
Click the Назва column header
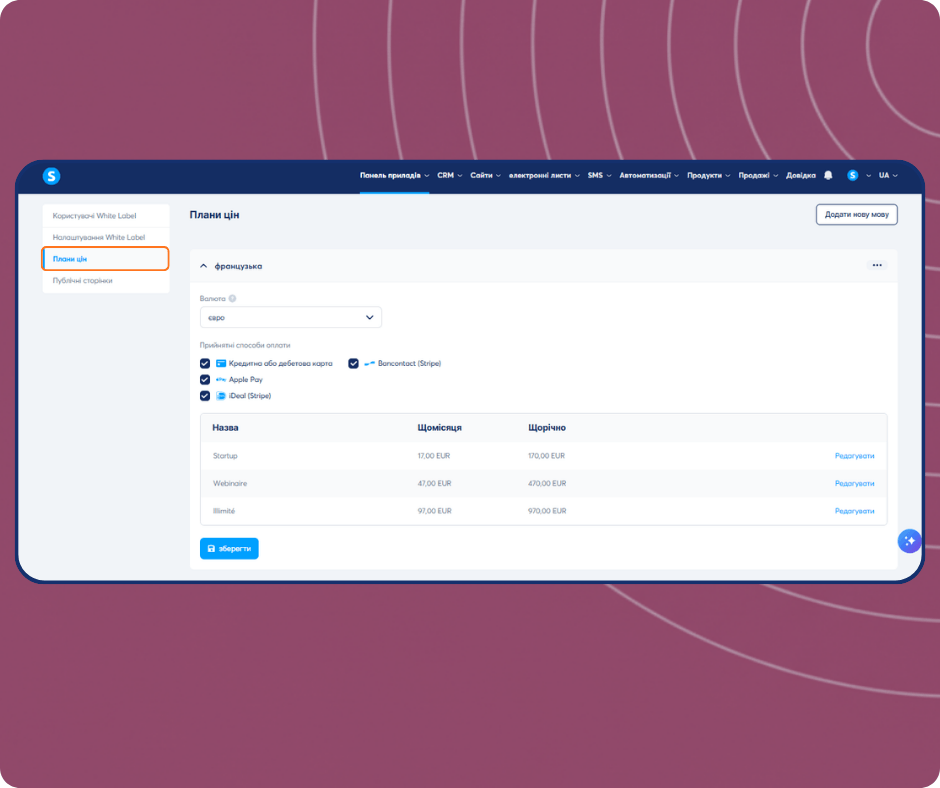point(225,428)
